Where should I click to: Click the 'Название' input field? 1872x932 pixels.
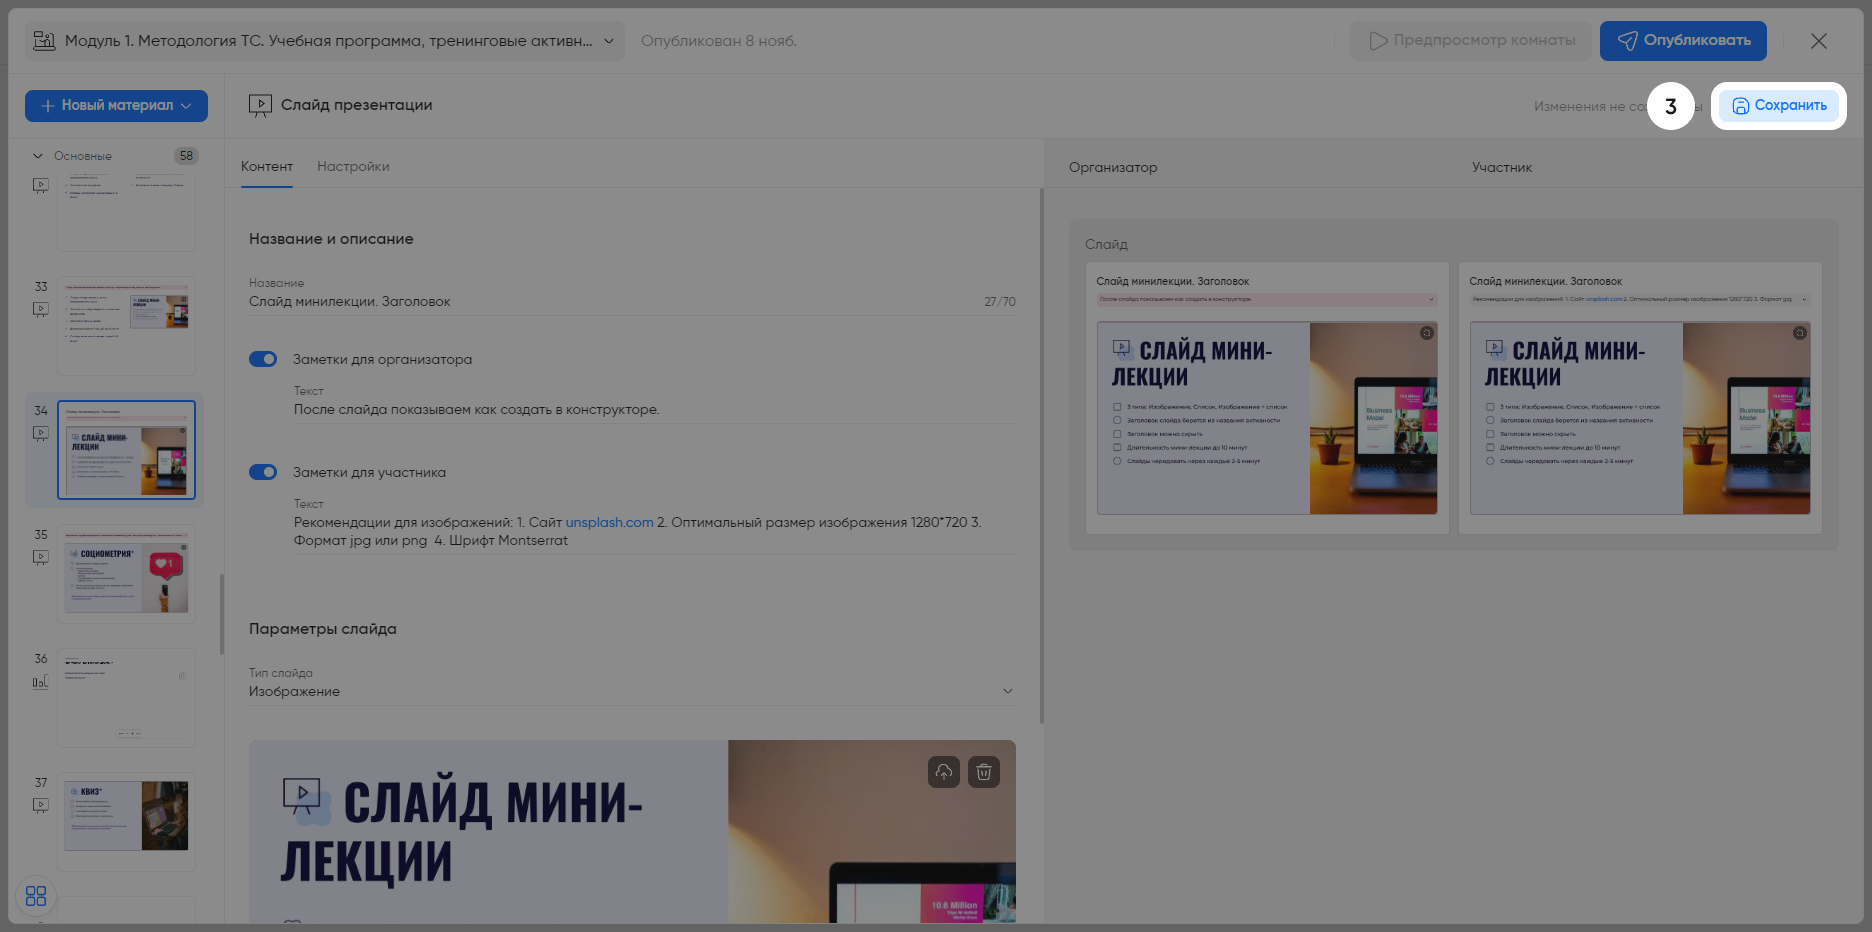pos(632,301)
